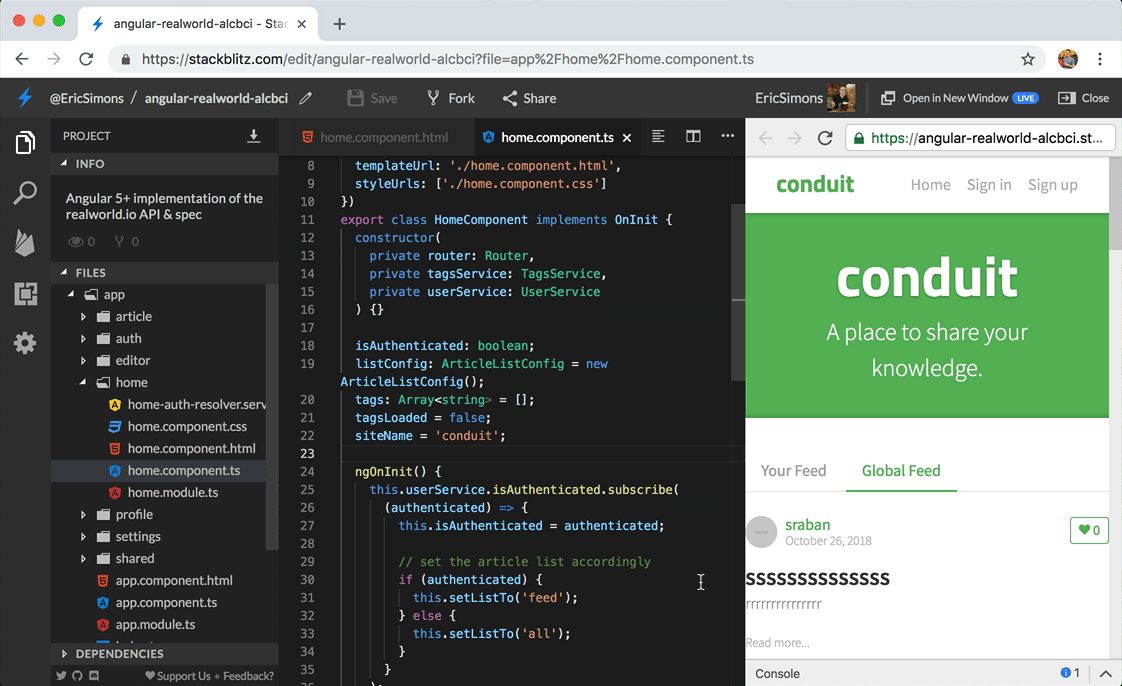Click the Chrome profile avatar
Image resolution: width=1122 pixels, height=686 pixels.
click(1068, 59)
